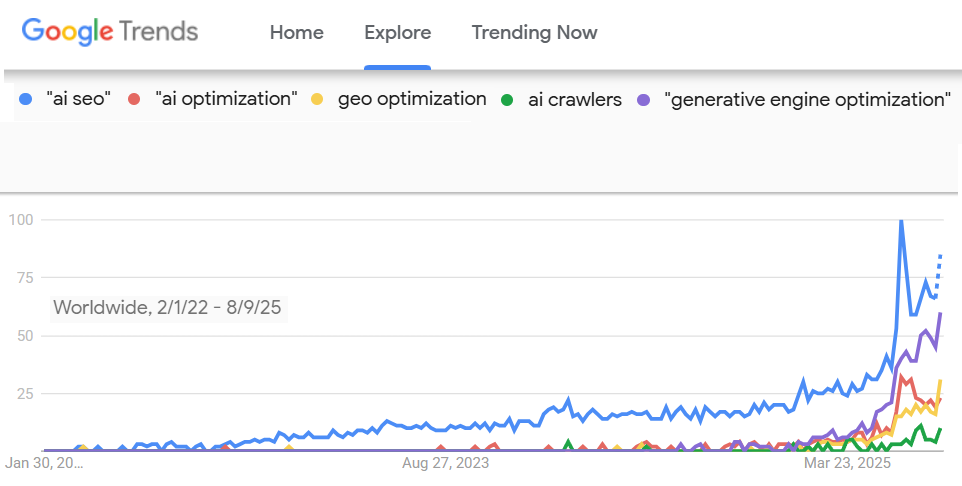Click the 100 value on the y-axis
This screenshot has height=486, width=962.
pyautogui.click(x=20, y=219)
